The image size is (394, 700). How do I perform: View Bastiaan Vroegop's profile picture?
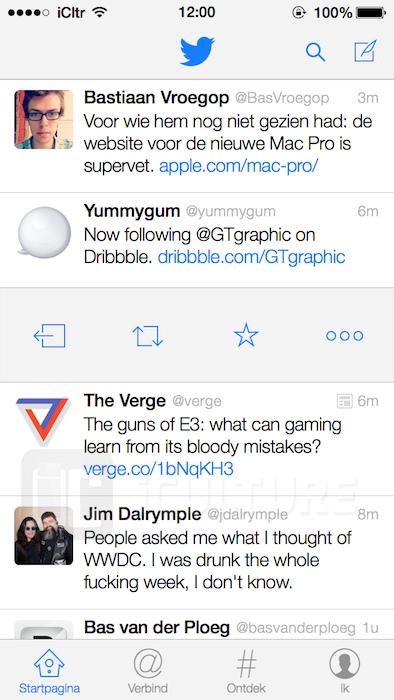click(44, 119)
